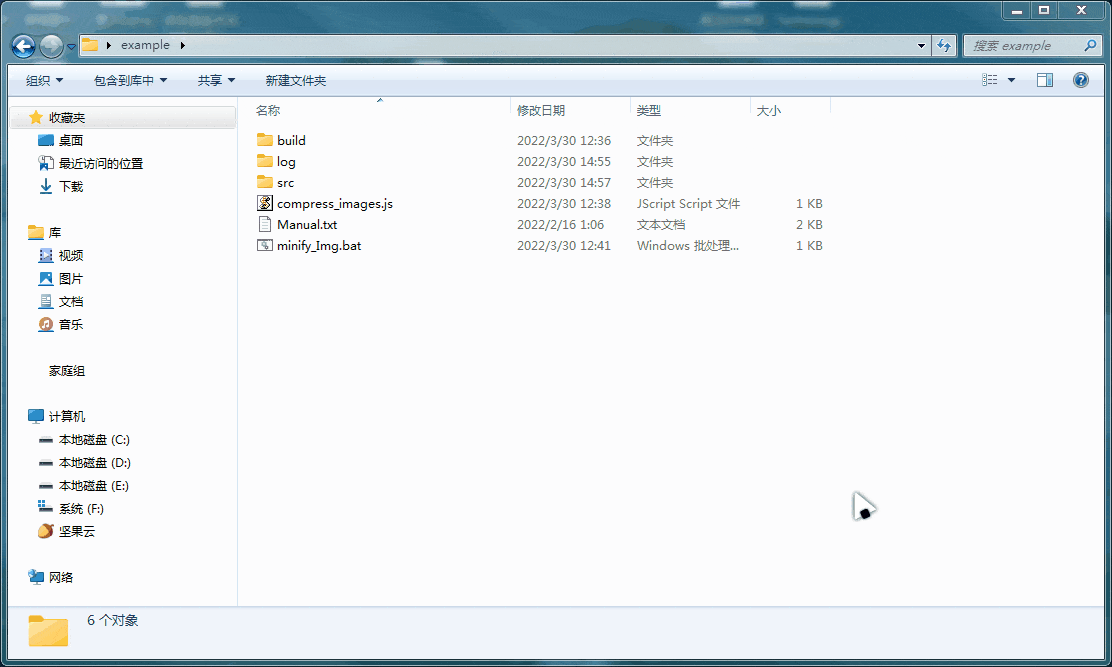Click the folder icon in the address bar

coord(90,45)
